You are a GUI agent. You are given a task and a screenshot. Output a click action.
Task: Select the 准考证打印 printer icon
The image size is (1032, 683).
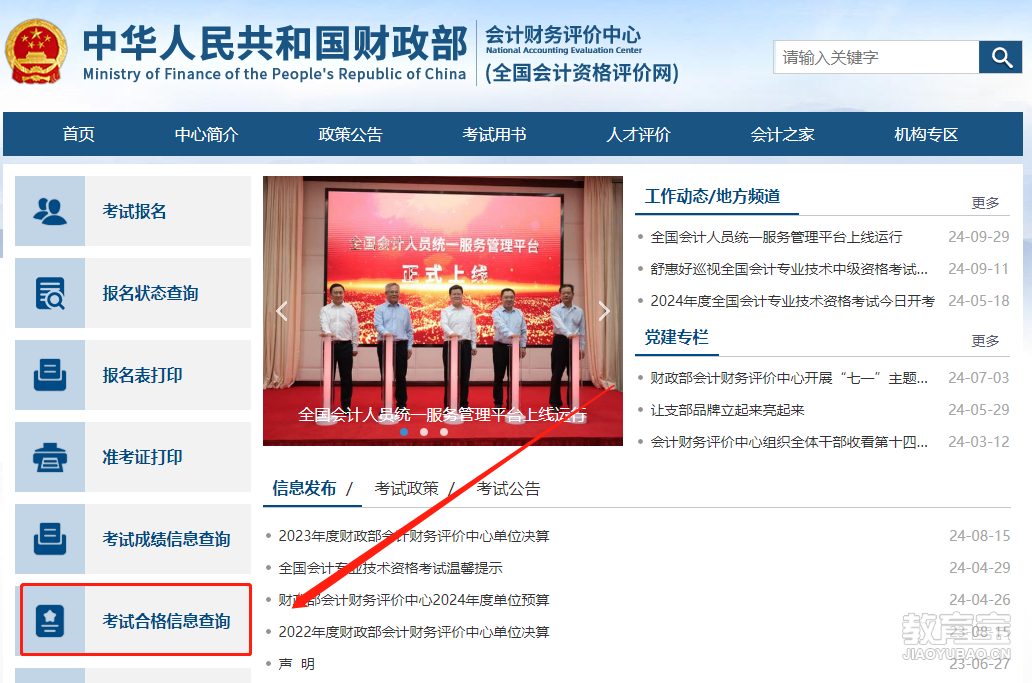[x=50, y=457]
